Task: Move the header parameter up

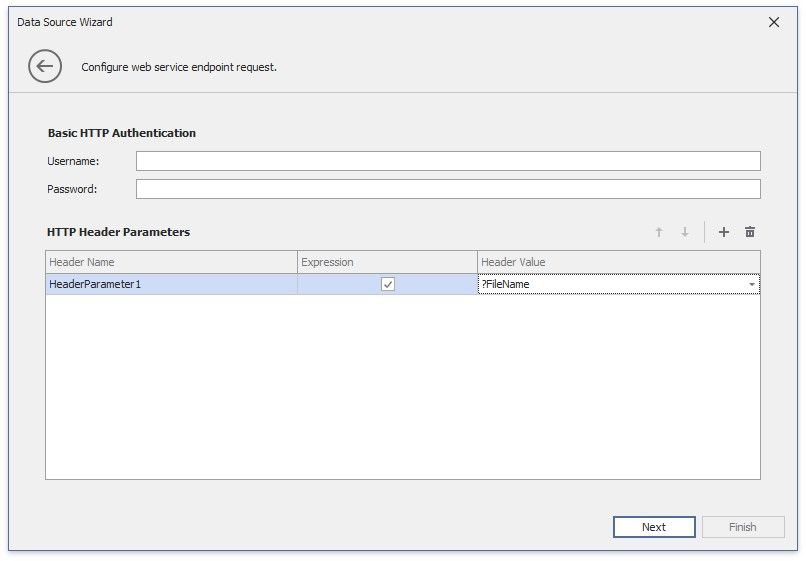Action: [659, 232]
